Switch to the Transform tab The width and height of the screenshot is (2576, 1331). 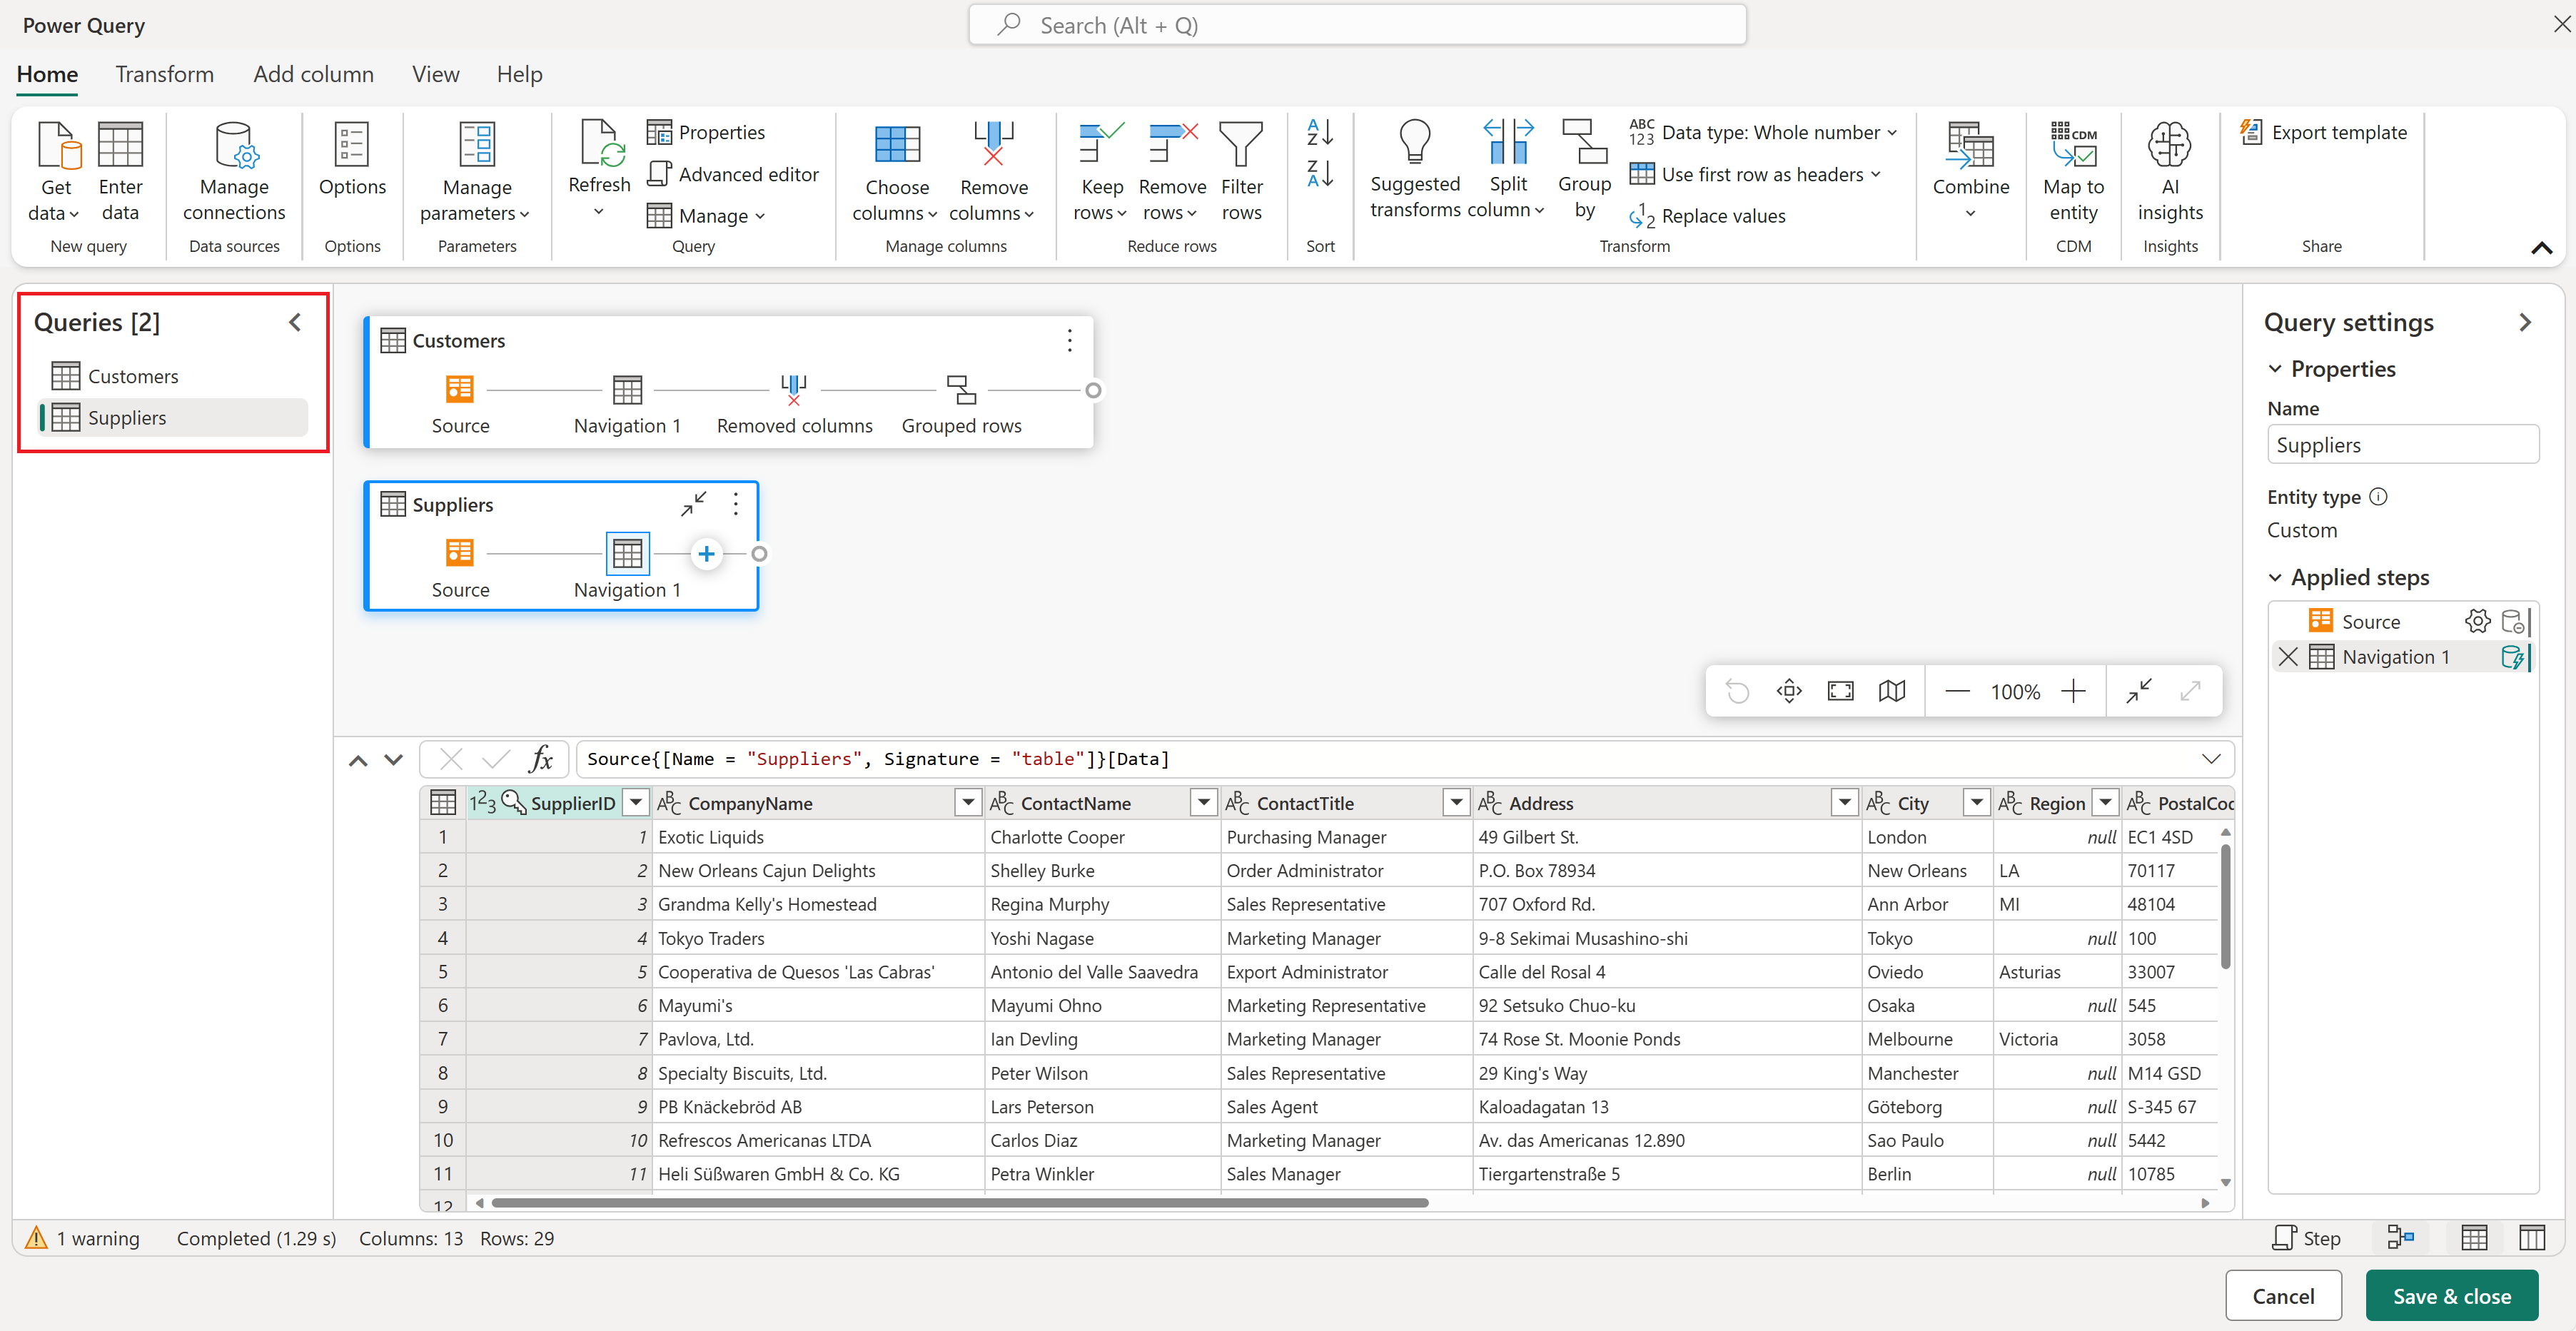tap(164, 74)
